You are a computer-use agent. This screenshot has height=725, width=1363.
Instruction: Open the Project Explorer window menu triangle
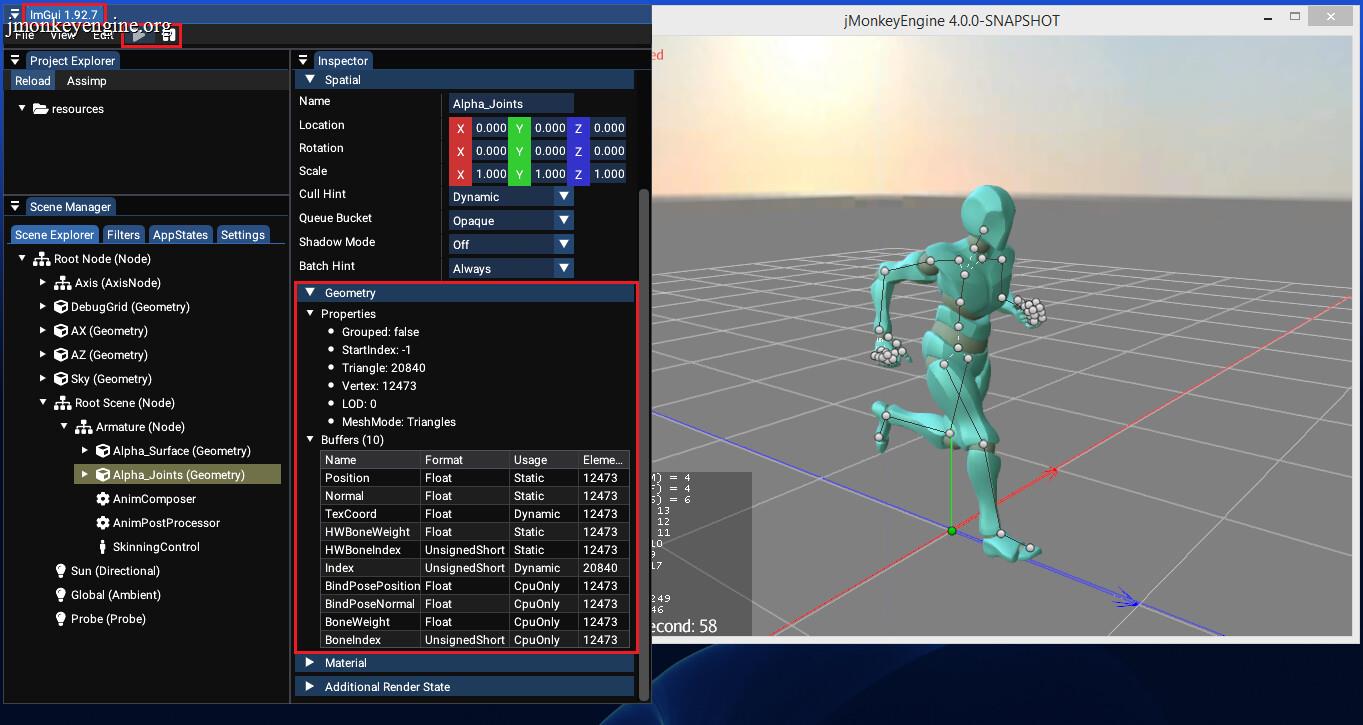click(15, 61)
